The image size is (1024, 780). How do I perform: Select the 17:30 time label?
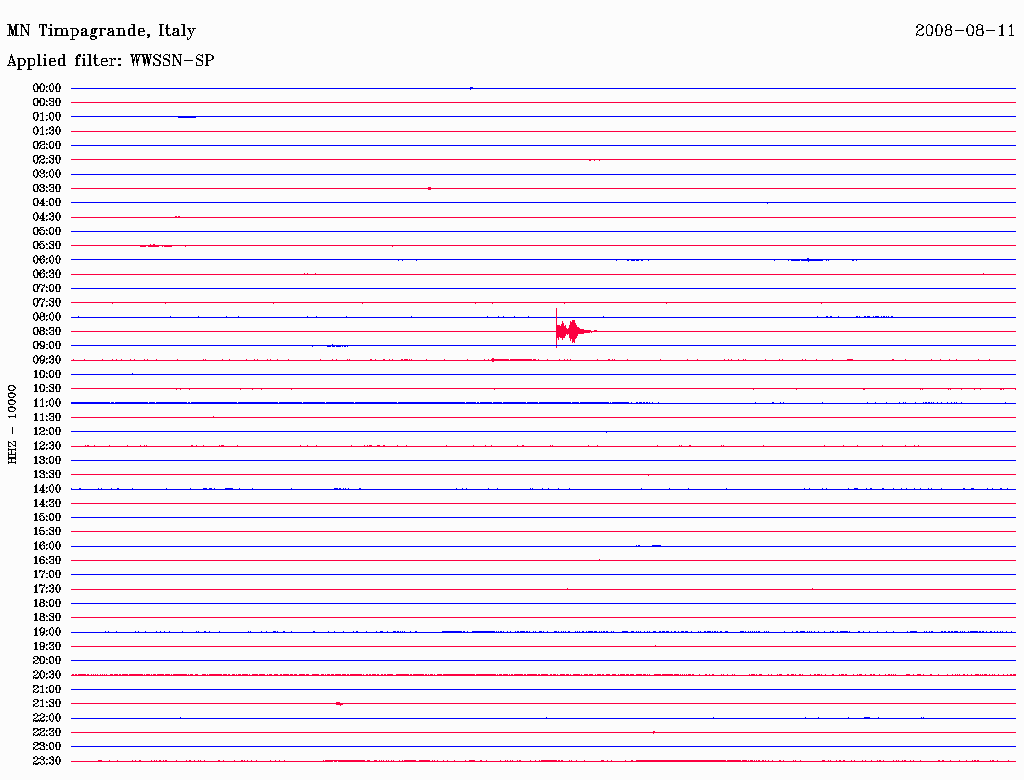[47, 589]
